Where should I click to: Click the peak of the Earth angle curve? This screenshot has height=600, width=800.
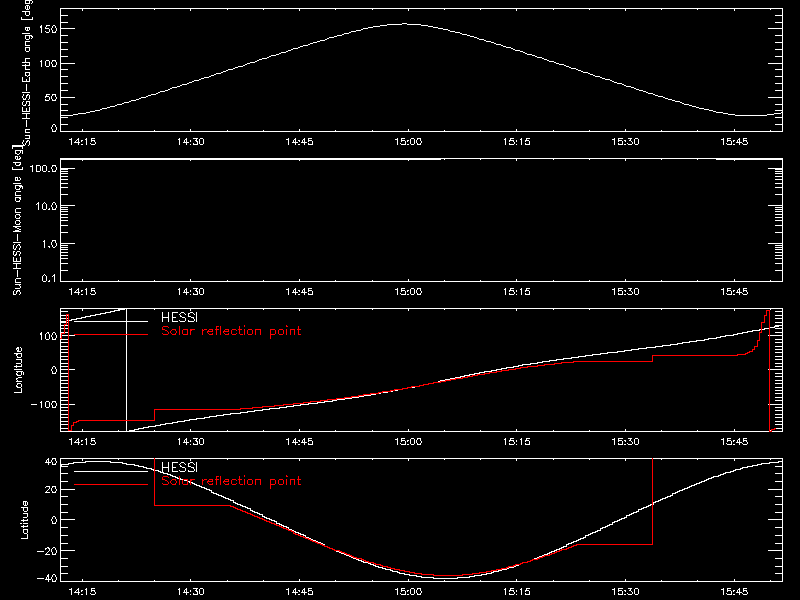click(406, 24)
